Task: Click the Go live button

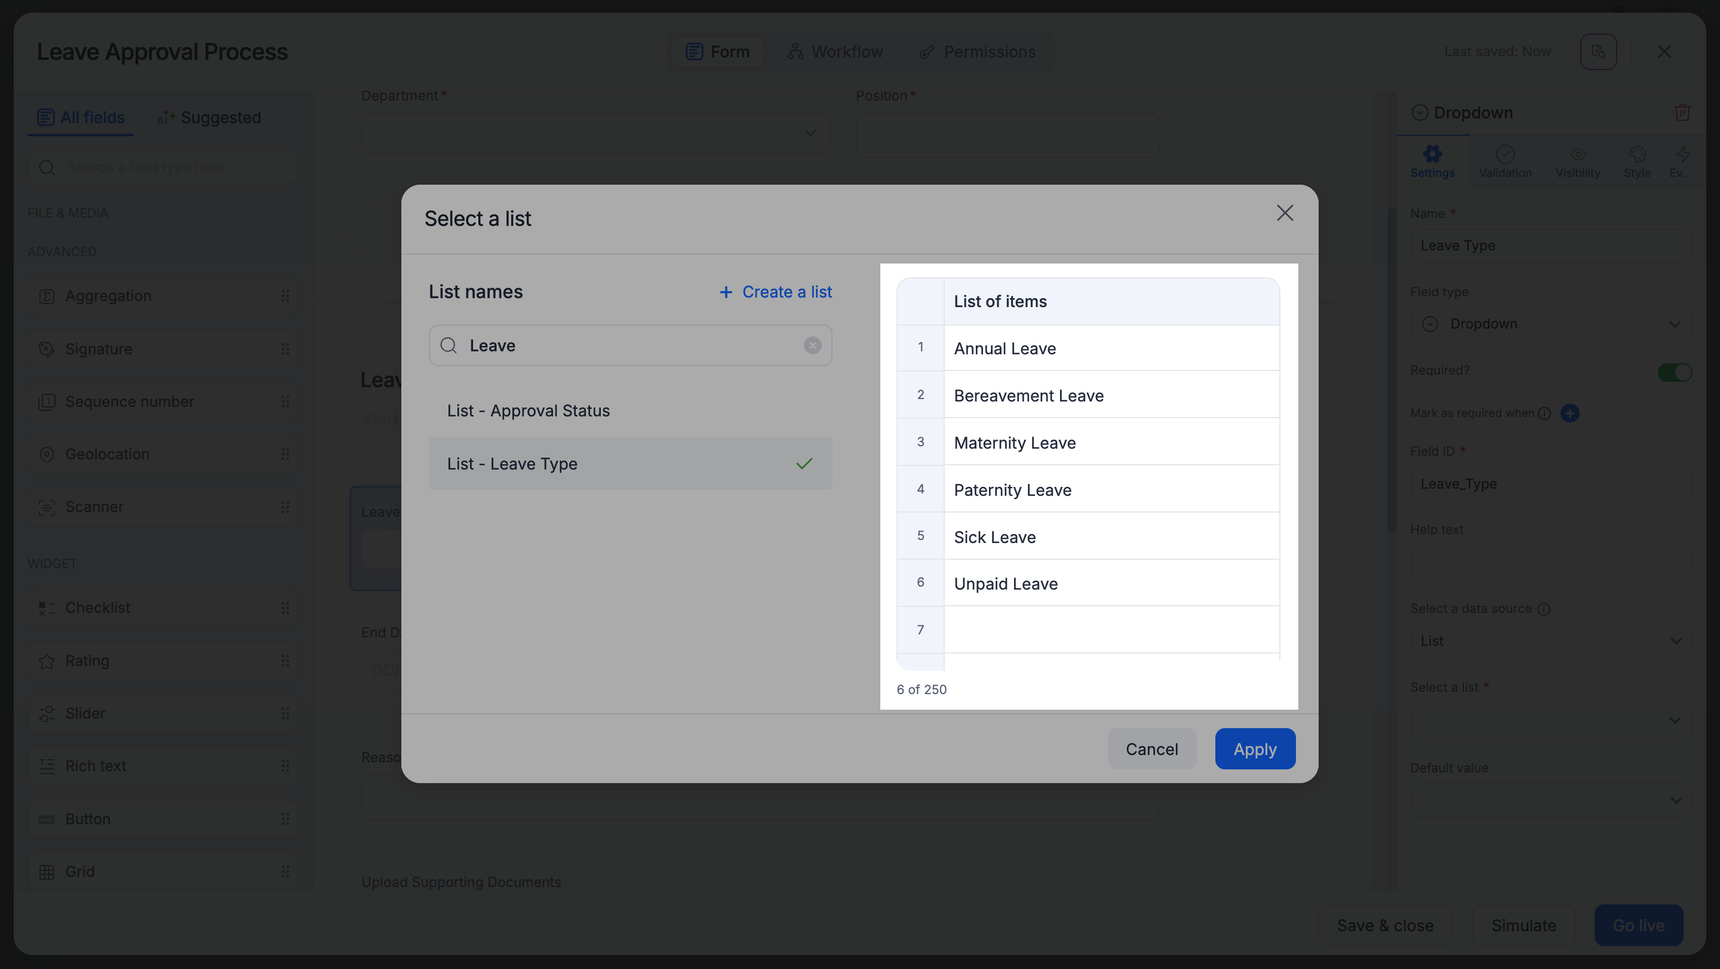Action: (1638, 926)
